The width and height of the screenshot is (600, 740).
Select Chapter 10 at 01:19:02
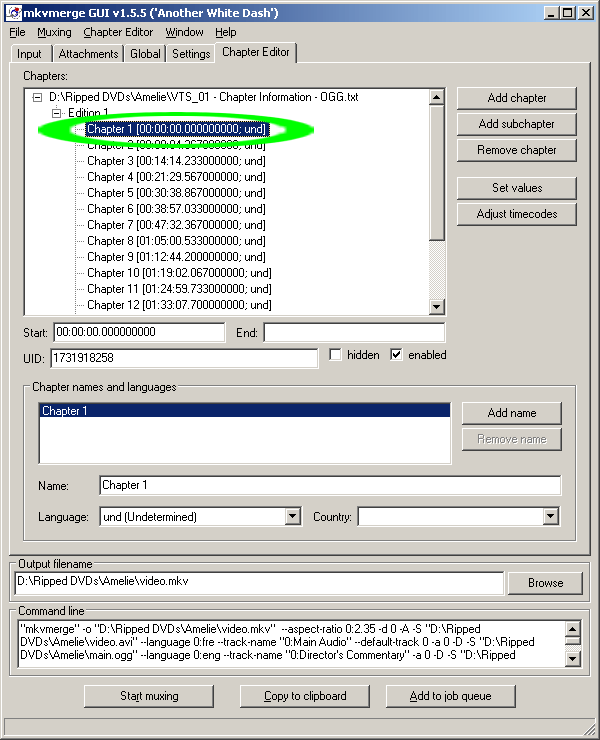179,273
